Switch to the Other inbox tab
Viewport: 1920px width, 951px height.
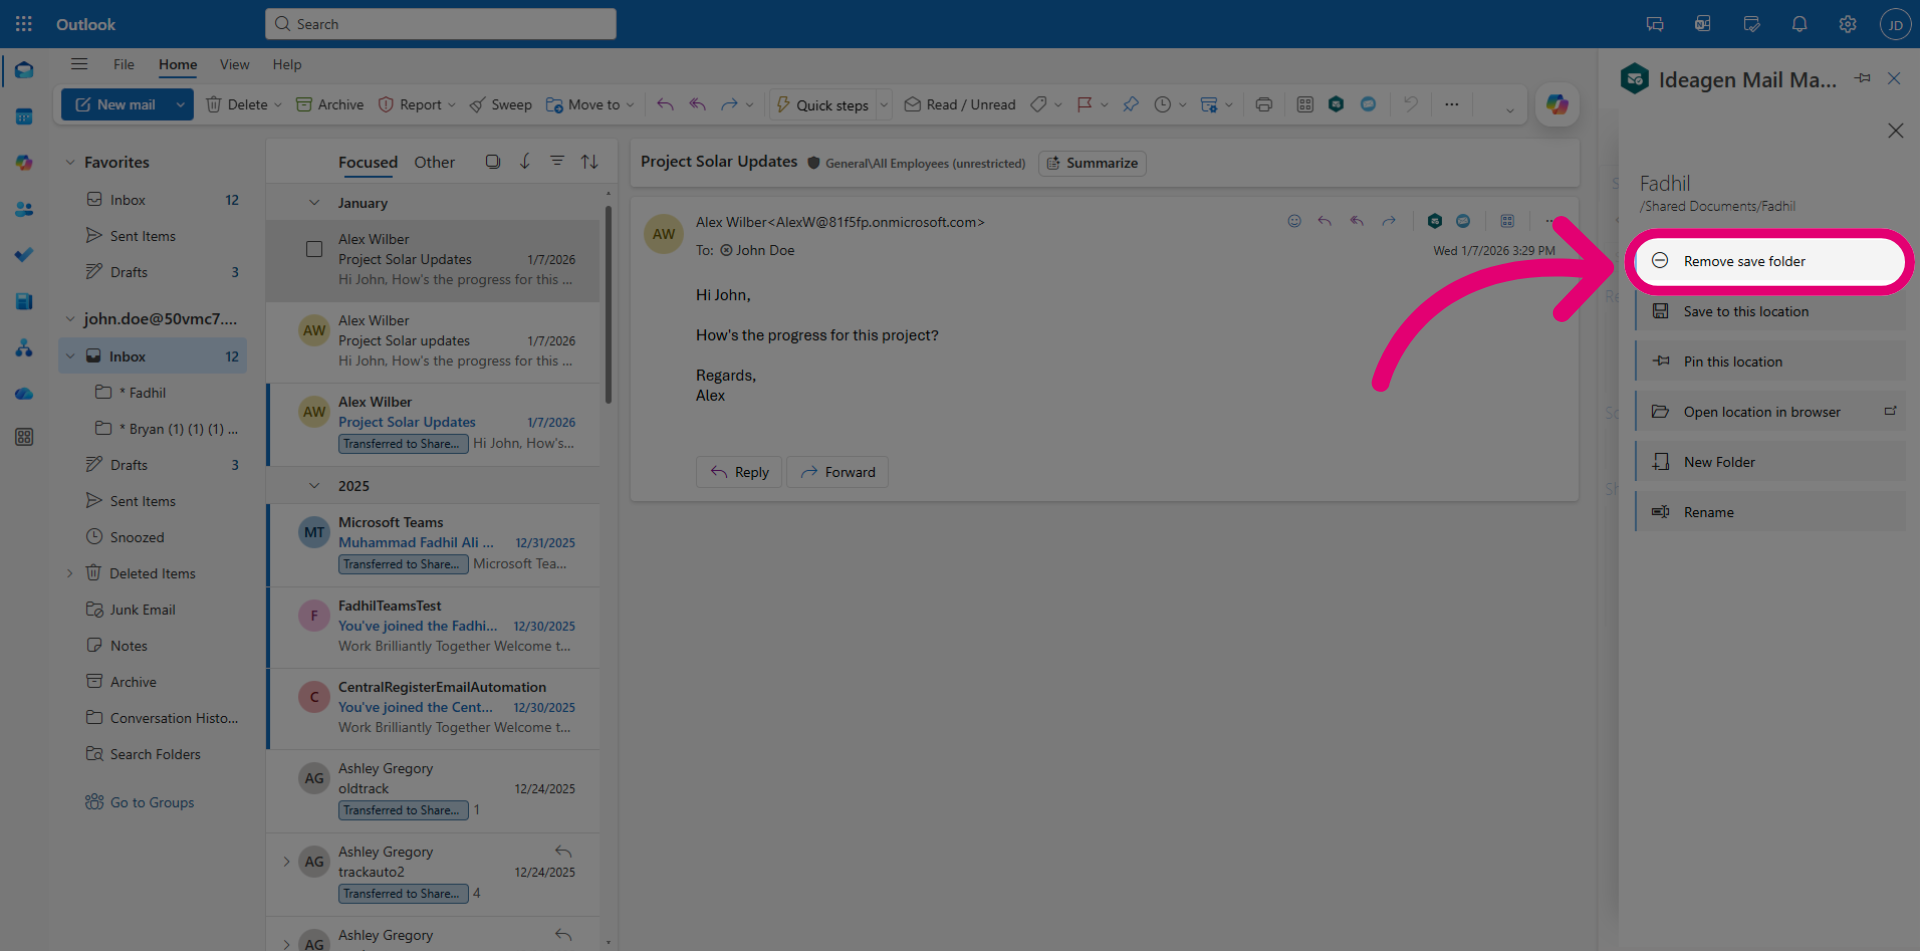tap(434, 162)
